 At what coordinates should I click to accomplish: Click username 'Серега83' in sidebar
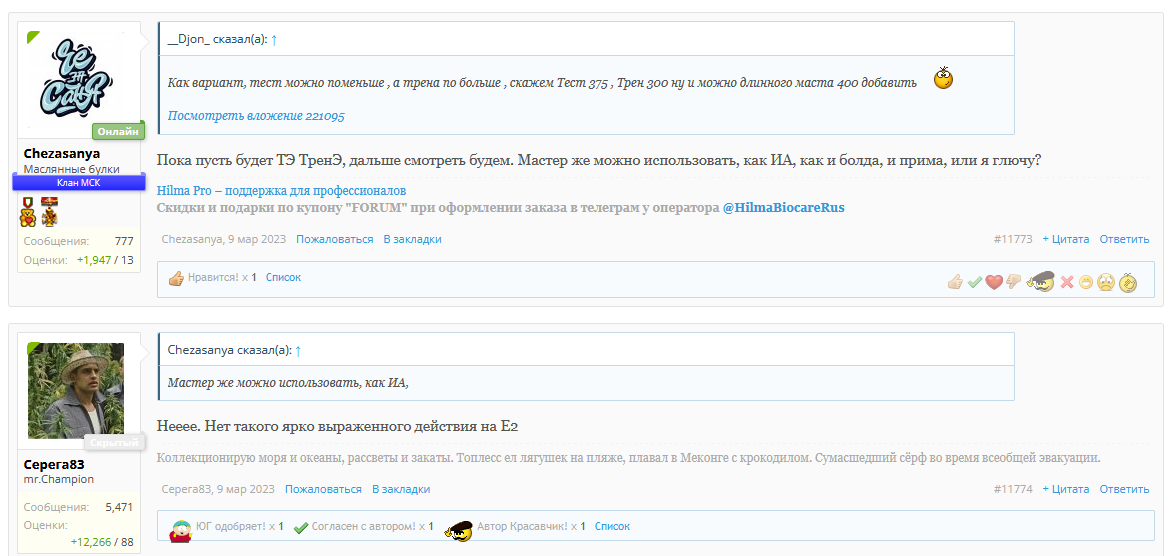pyautogui.click(x=54, y=464)
